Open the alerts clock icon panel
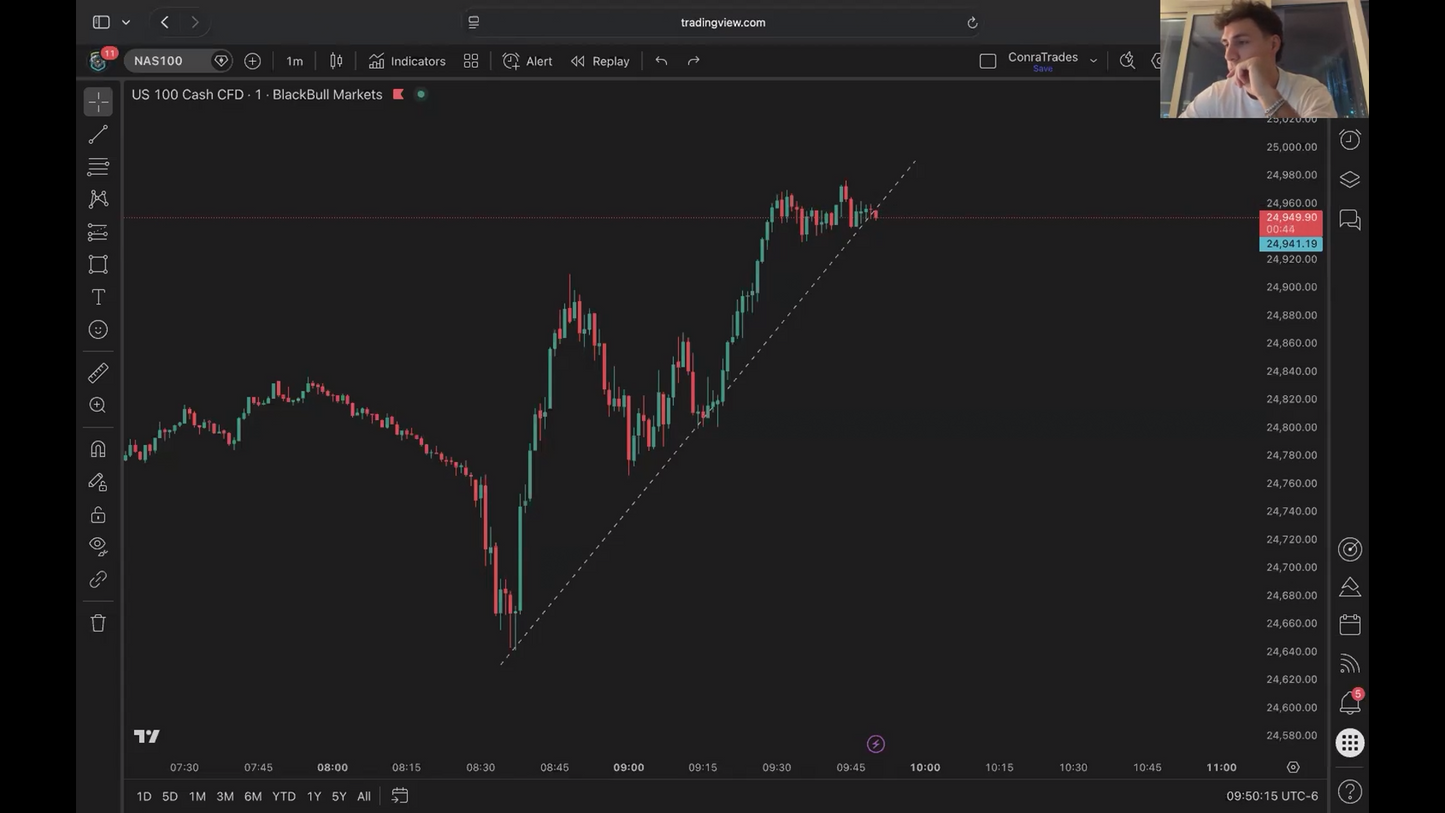Screen dimensions: 1445x813 [1350, 140]
